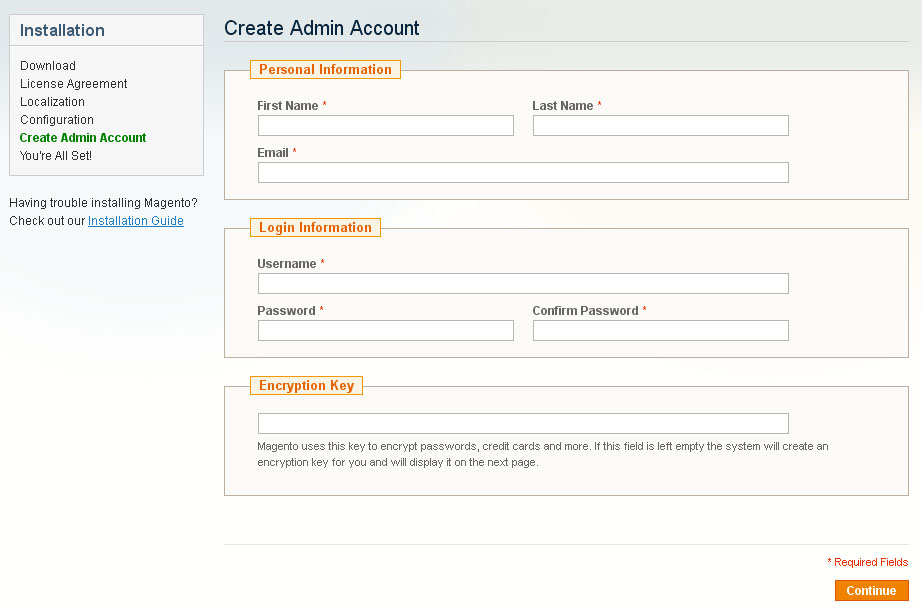Focus the First Name input field
The width and height of the screenshot is (922, 612).
(x=385, y=126)
